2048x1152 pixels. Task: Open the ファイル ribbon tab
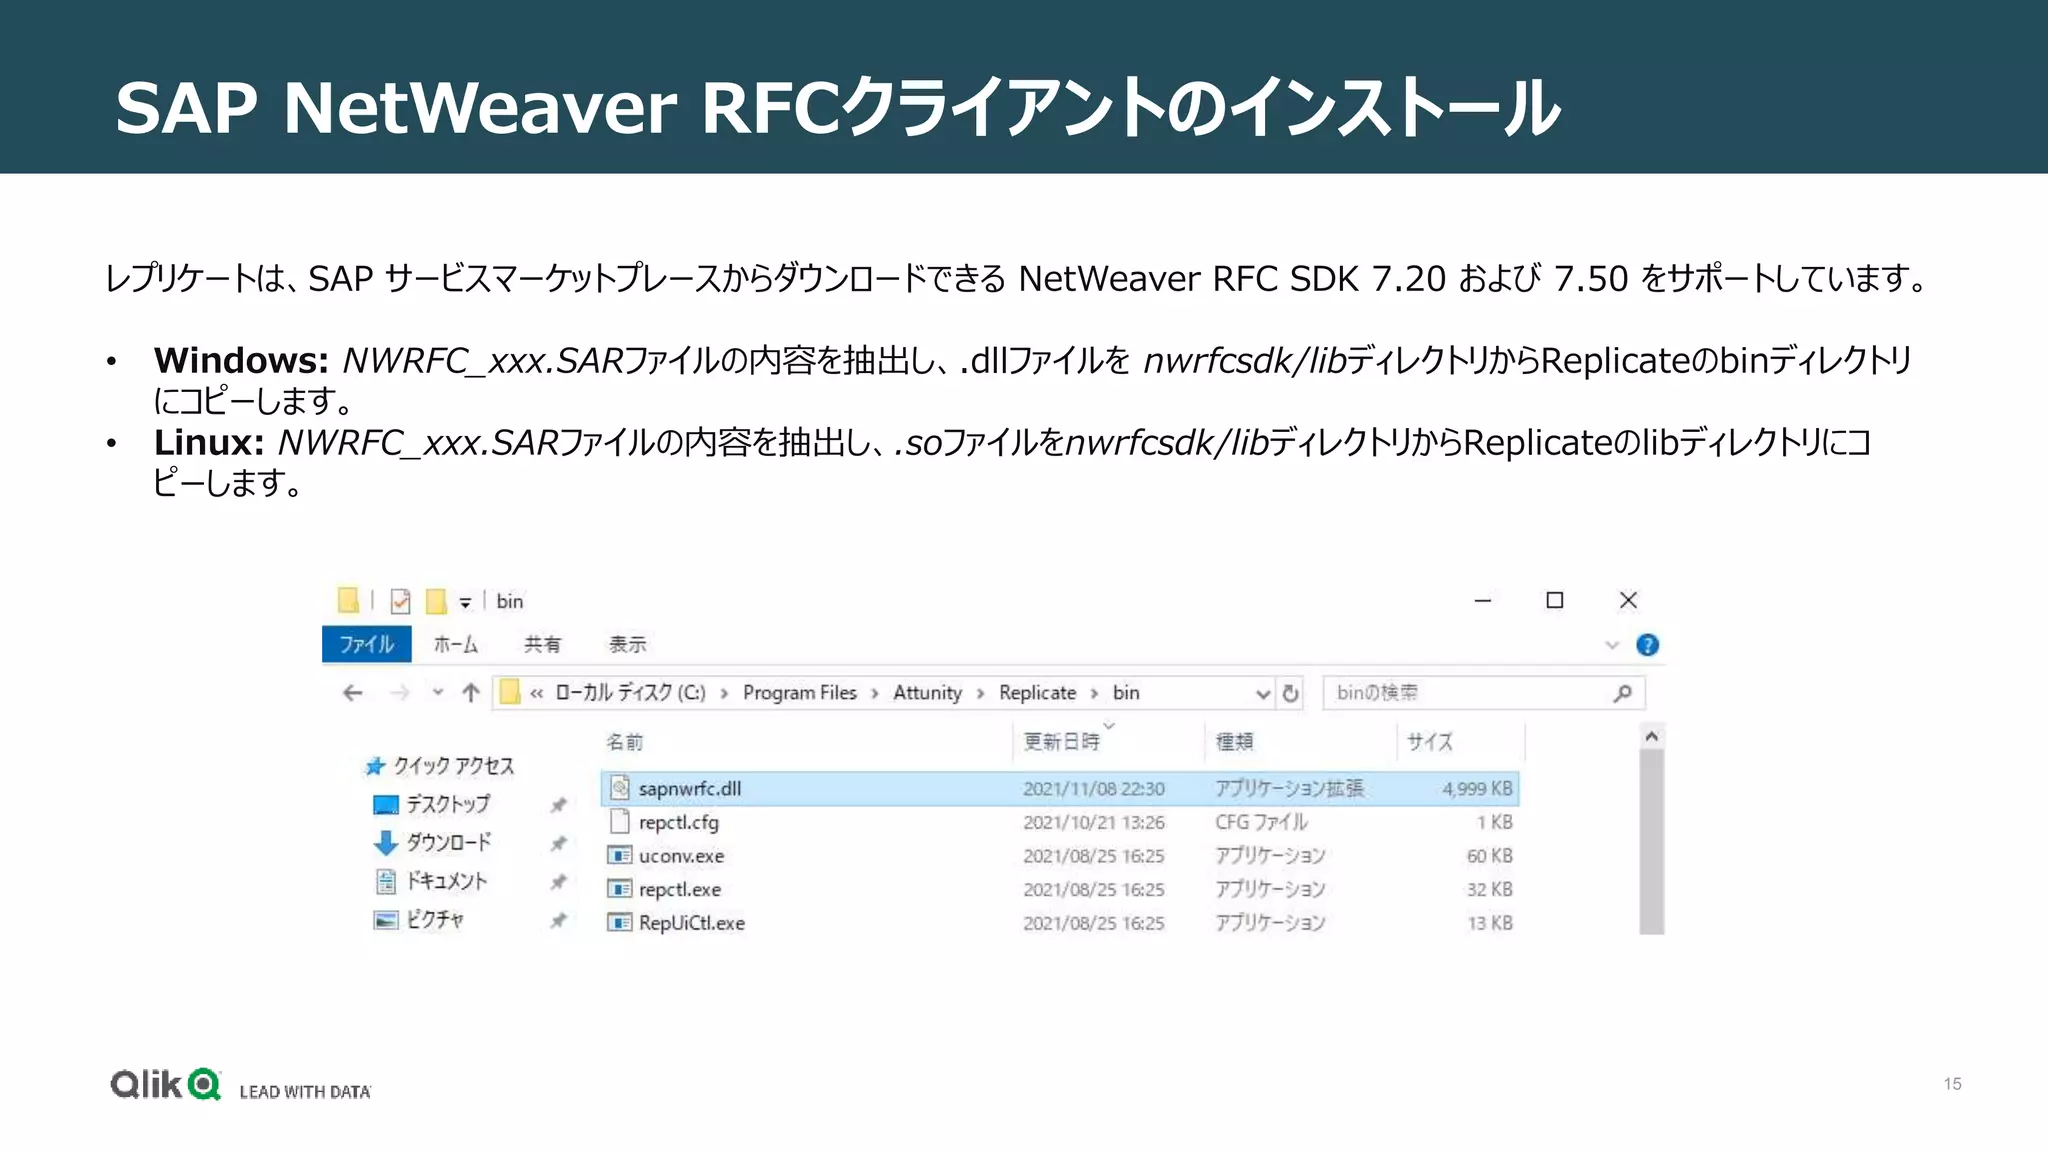coord(366,644)
